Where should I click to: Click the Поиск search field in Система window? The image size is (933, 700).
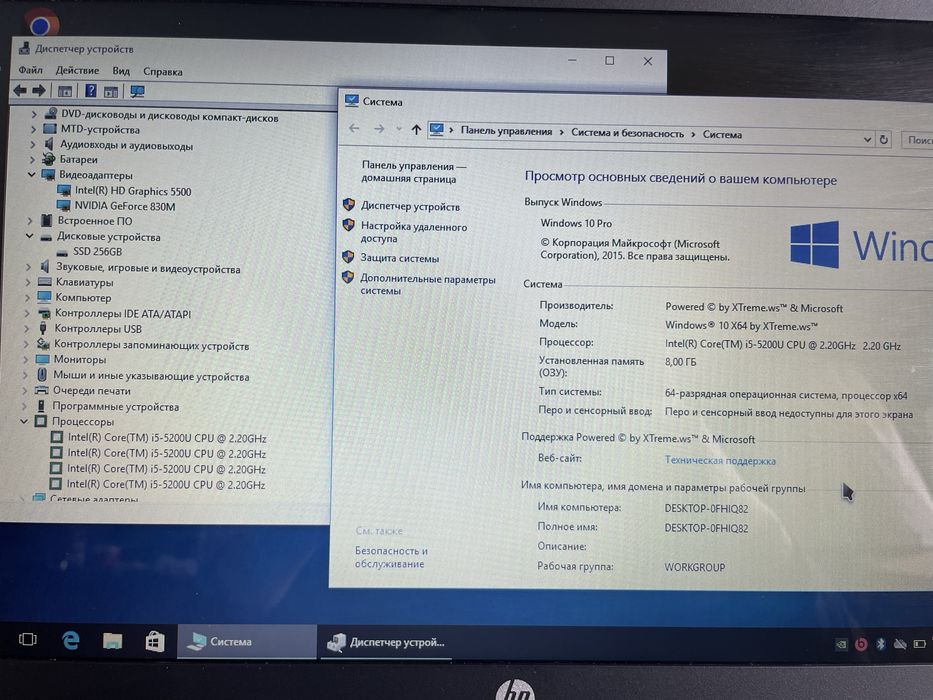tap(917, 140)
